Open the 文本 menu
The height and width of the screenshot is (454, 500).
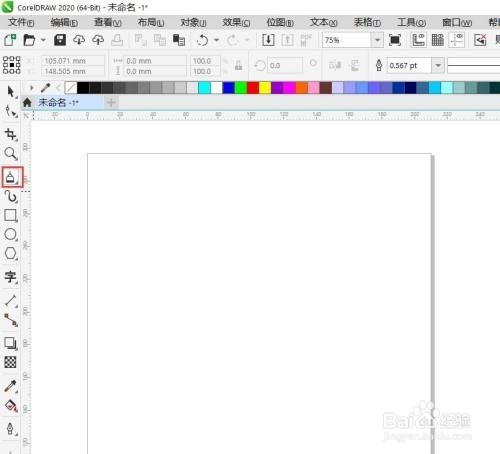click(x=324, y=22)
